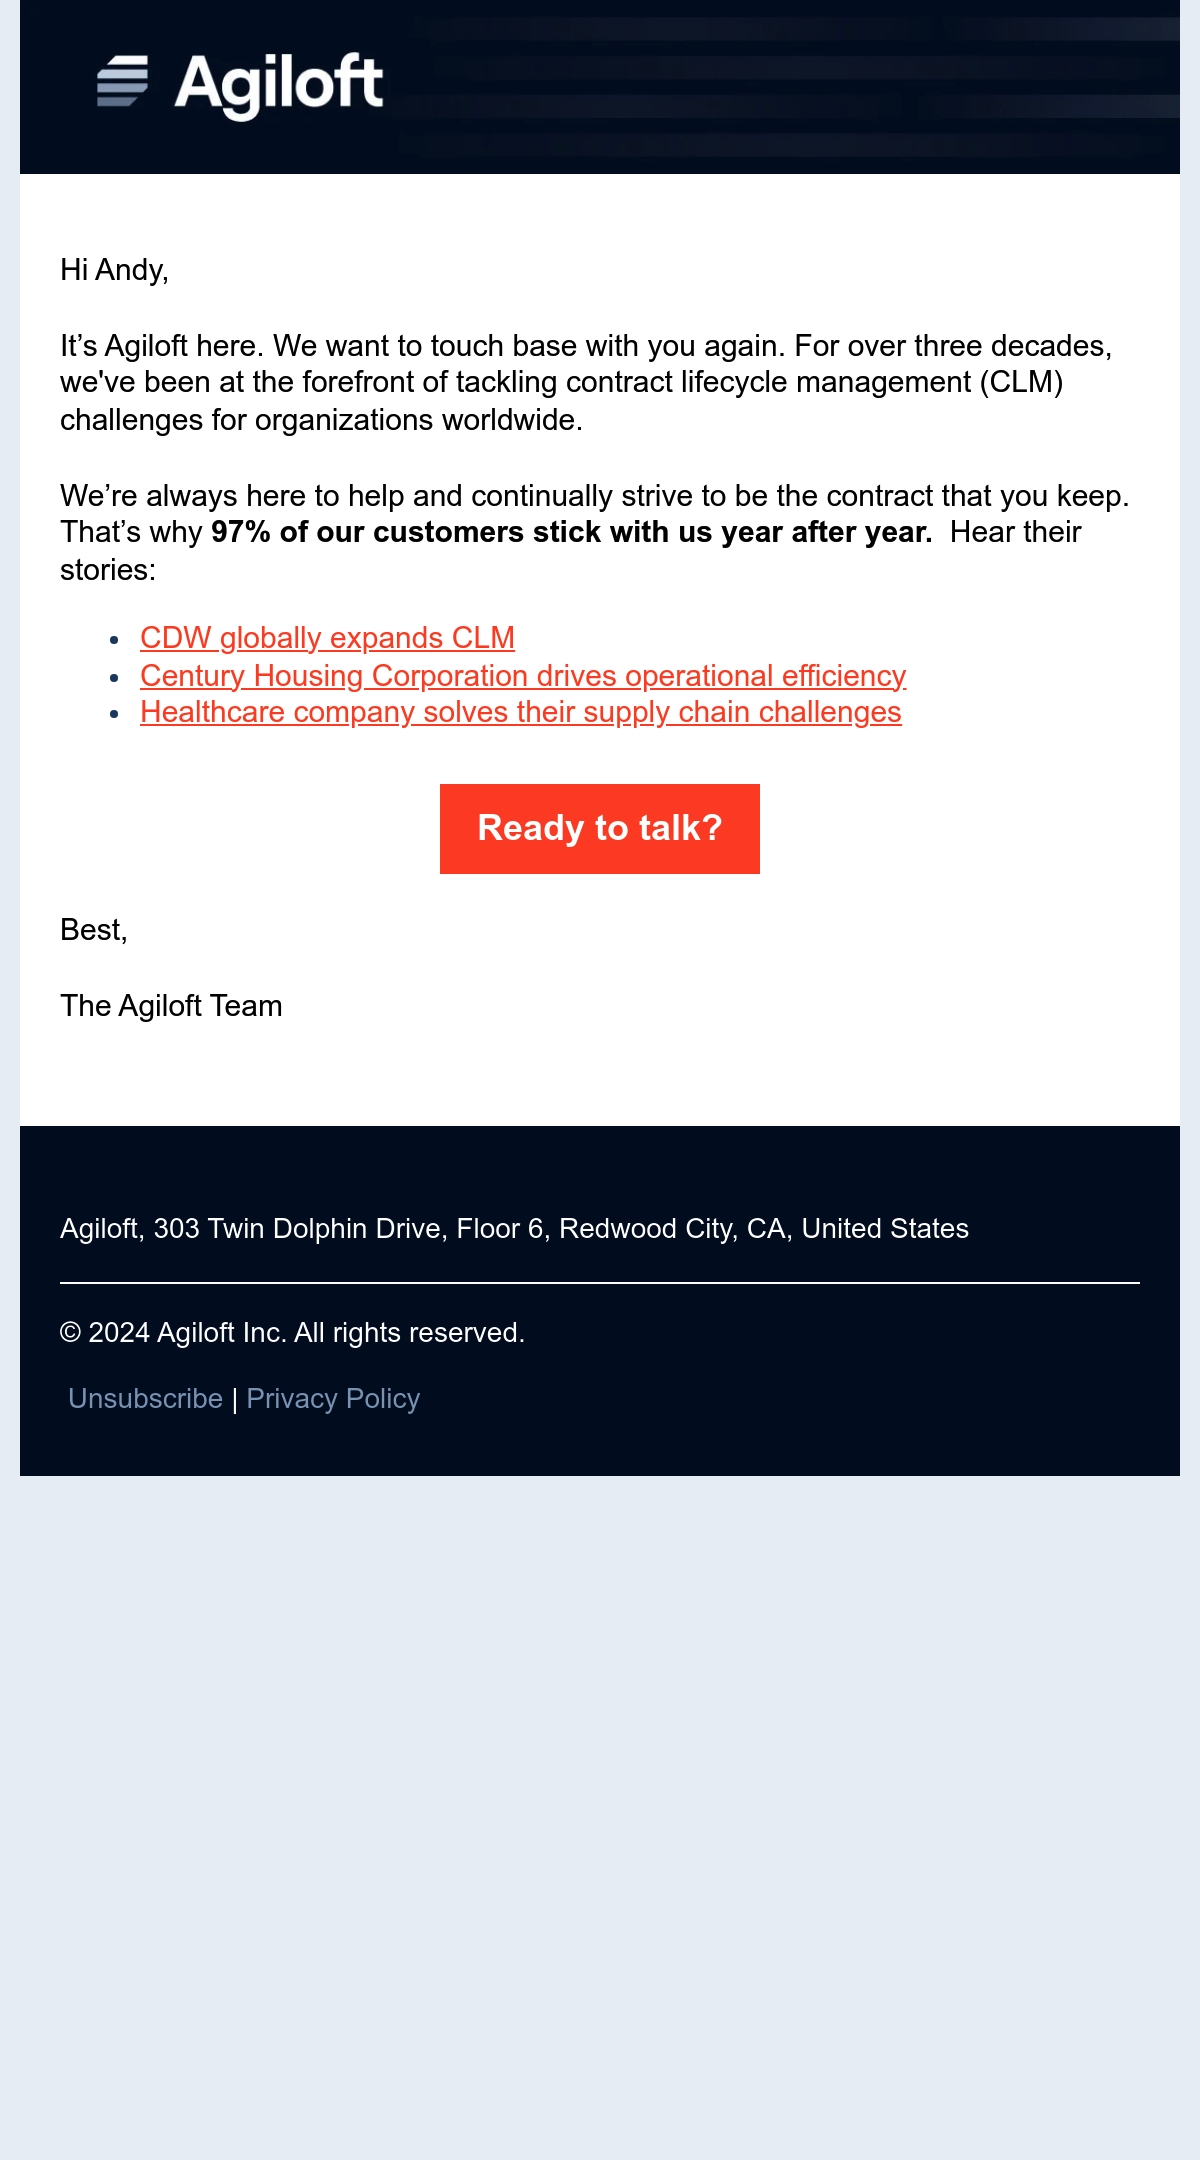Click the bullet next to Century Housing link
This screenshot has height=2160, width=1200.
[115, 677]
